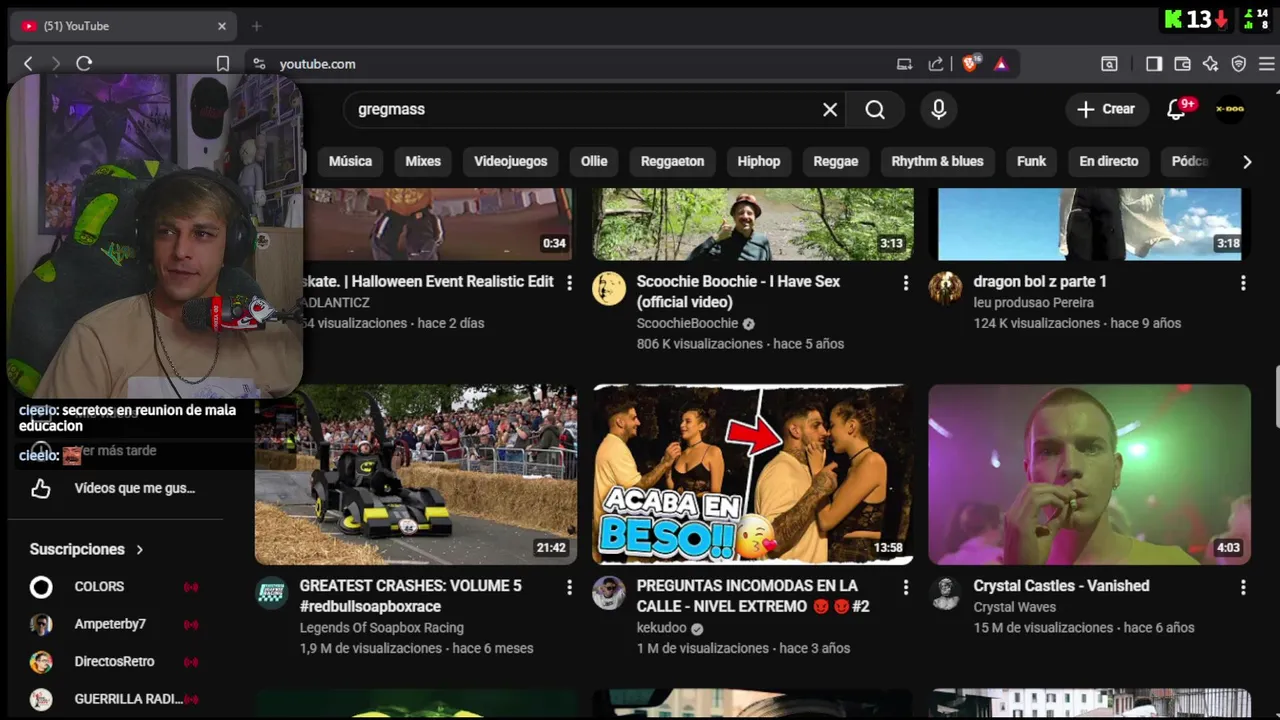The image size is (1280, 720).
Task: Click Ieu produsao Pereira channel name
Action: (1033, 302)
